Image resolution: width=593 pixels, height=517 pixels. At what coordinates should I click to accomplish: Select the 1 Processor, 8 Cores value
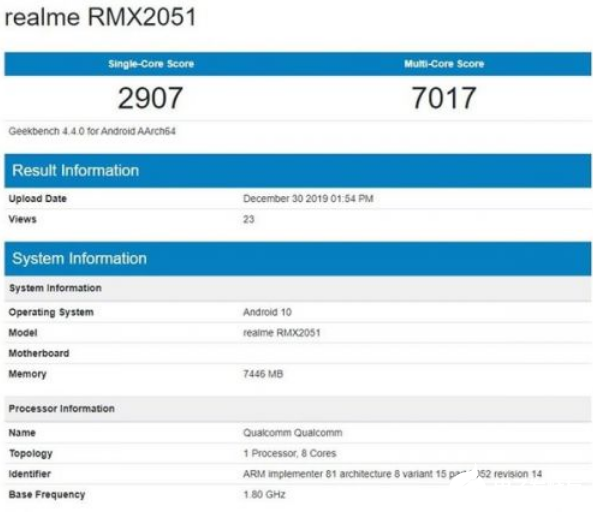coord(290,453)
